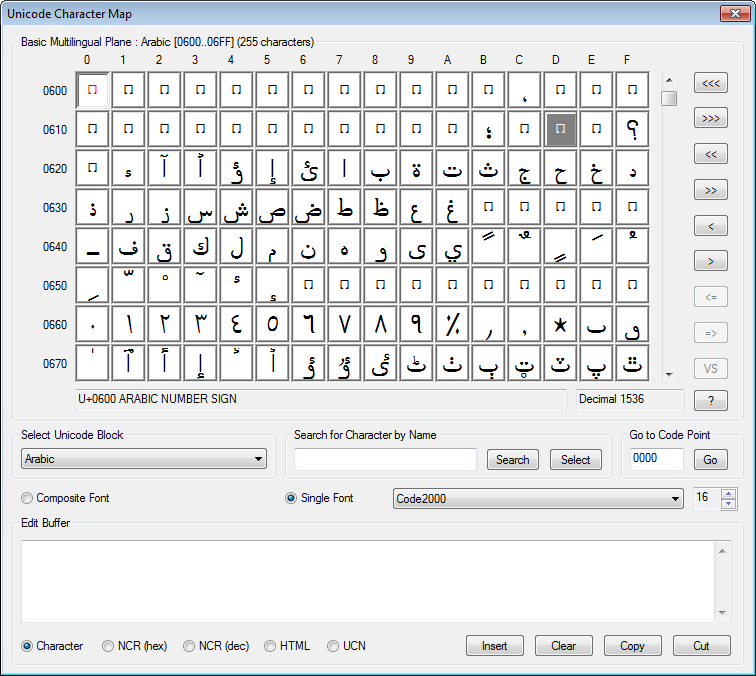
Task: Open help with the ? button
Action: pos(710,401)
